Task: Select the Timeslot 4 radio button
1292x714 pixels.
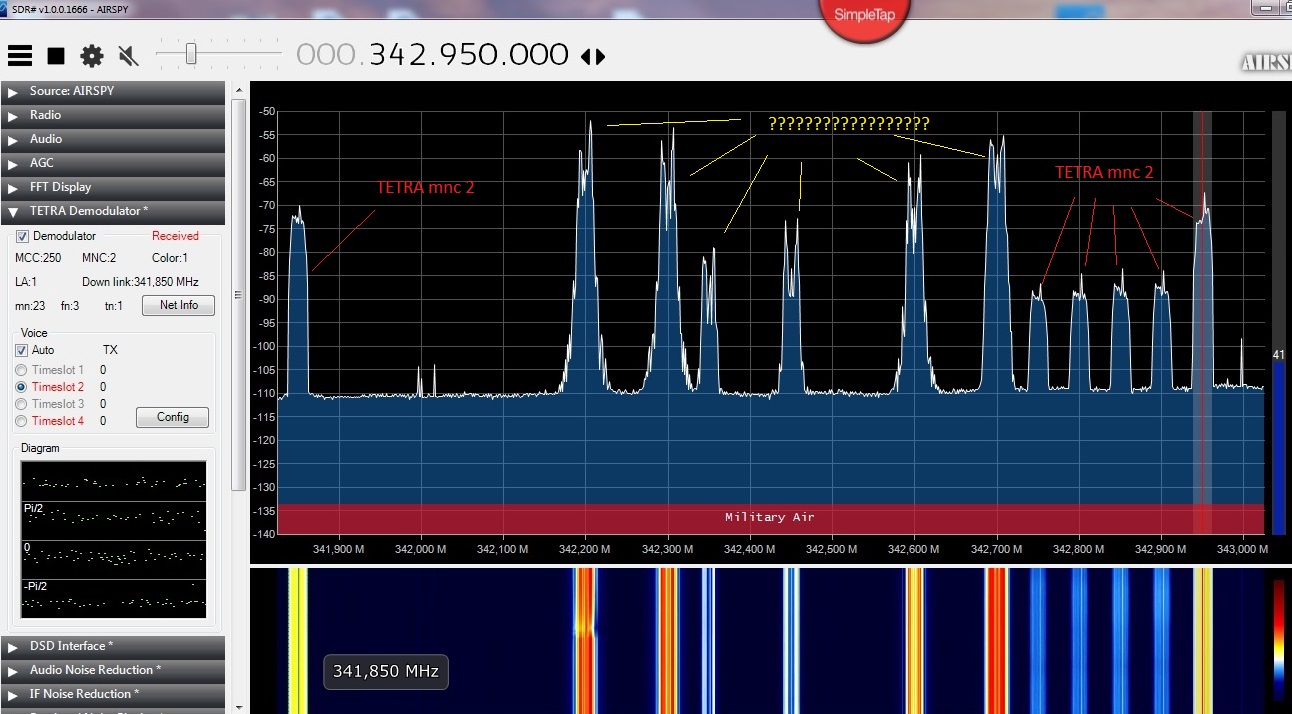Action: pyautogui.click(x=21, y=421)
